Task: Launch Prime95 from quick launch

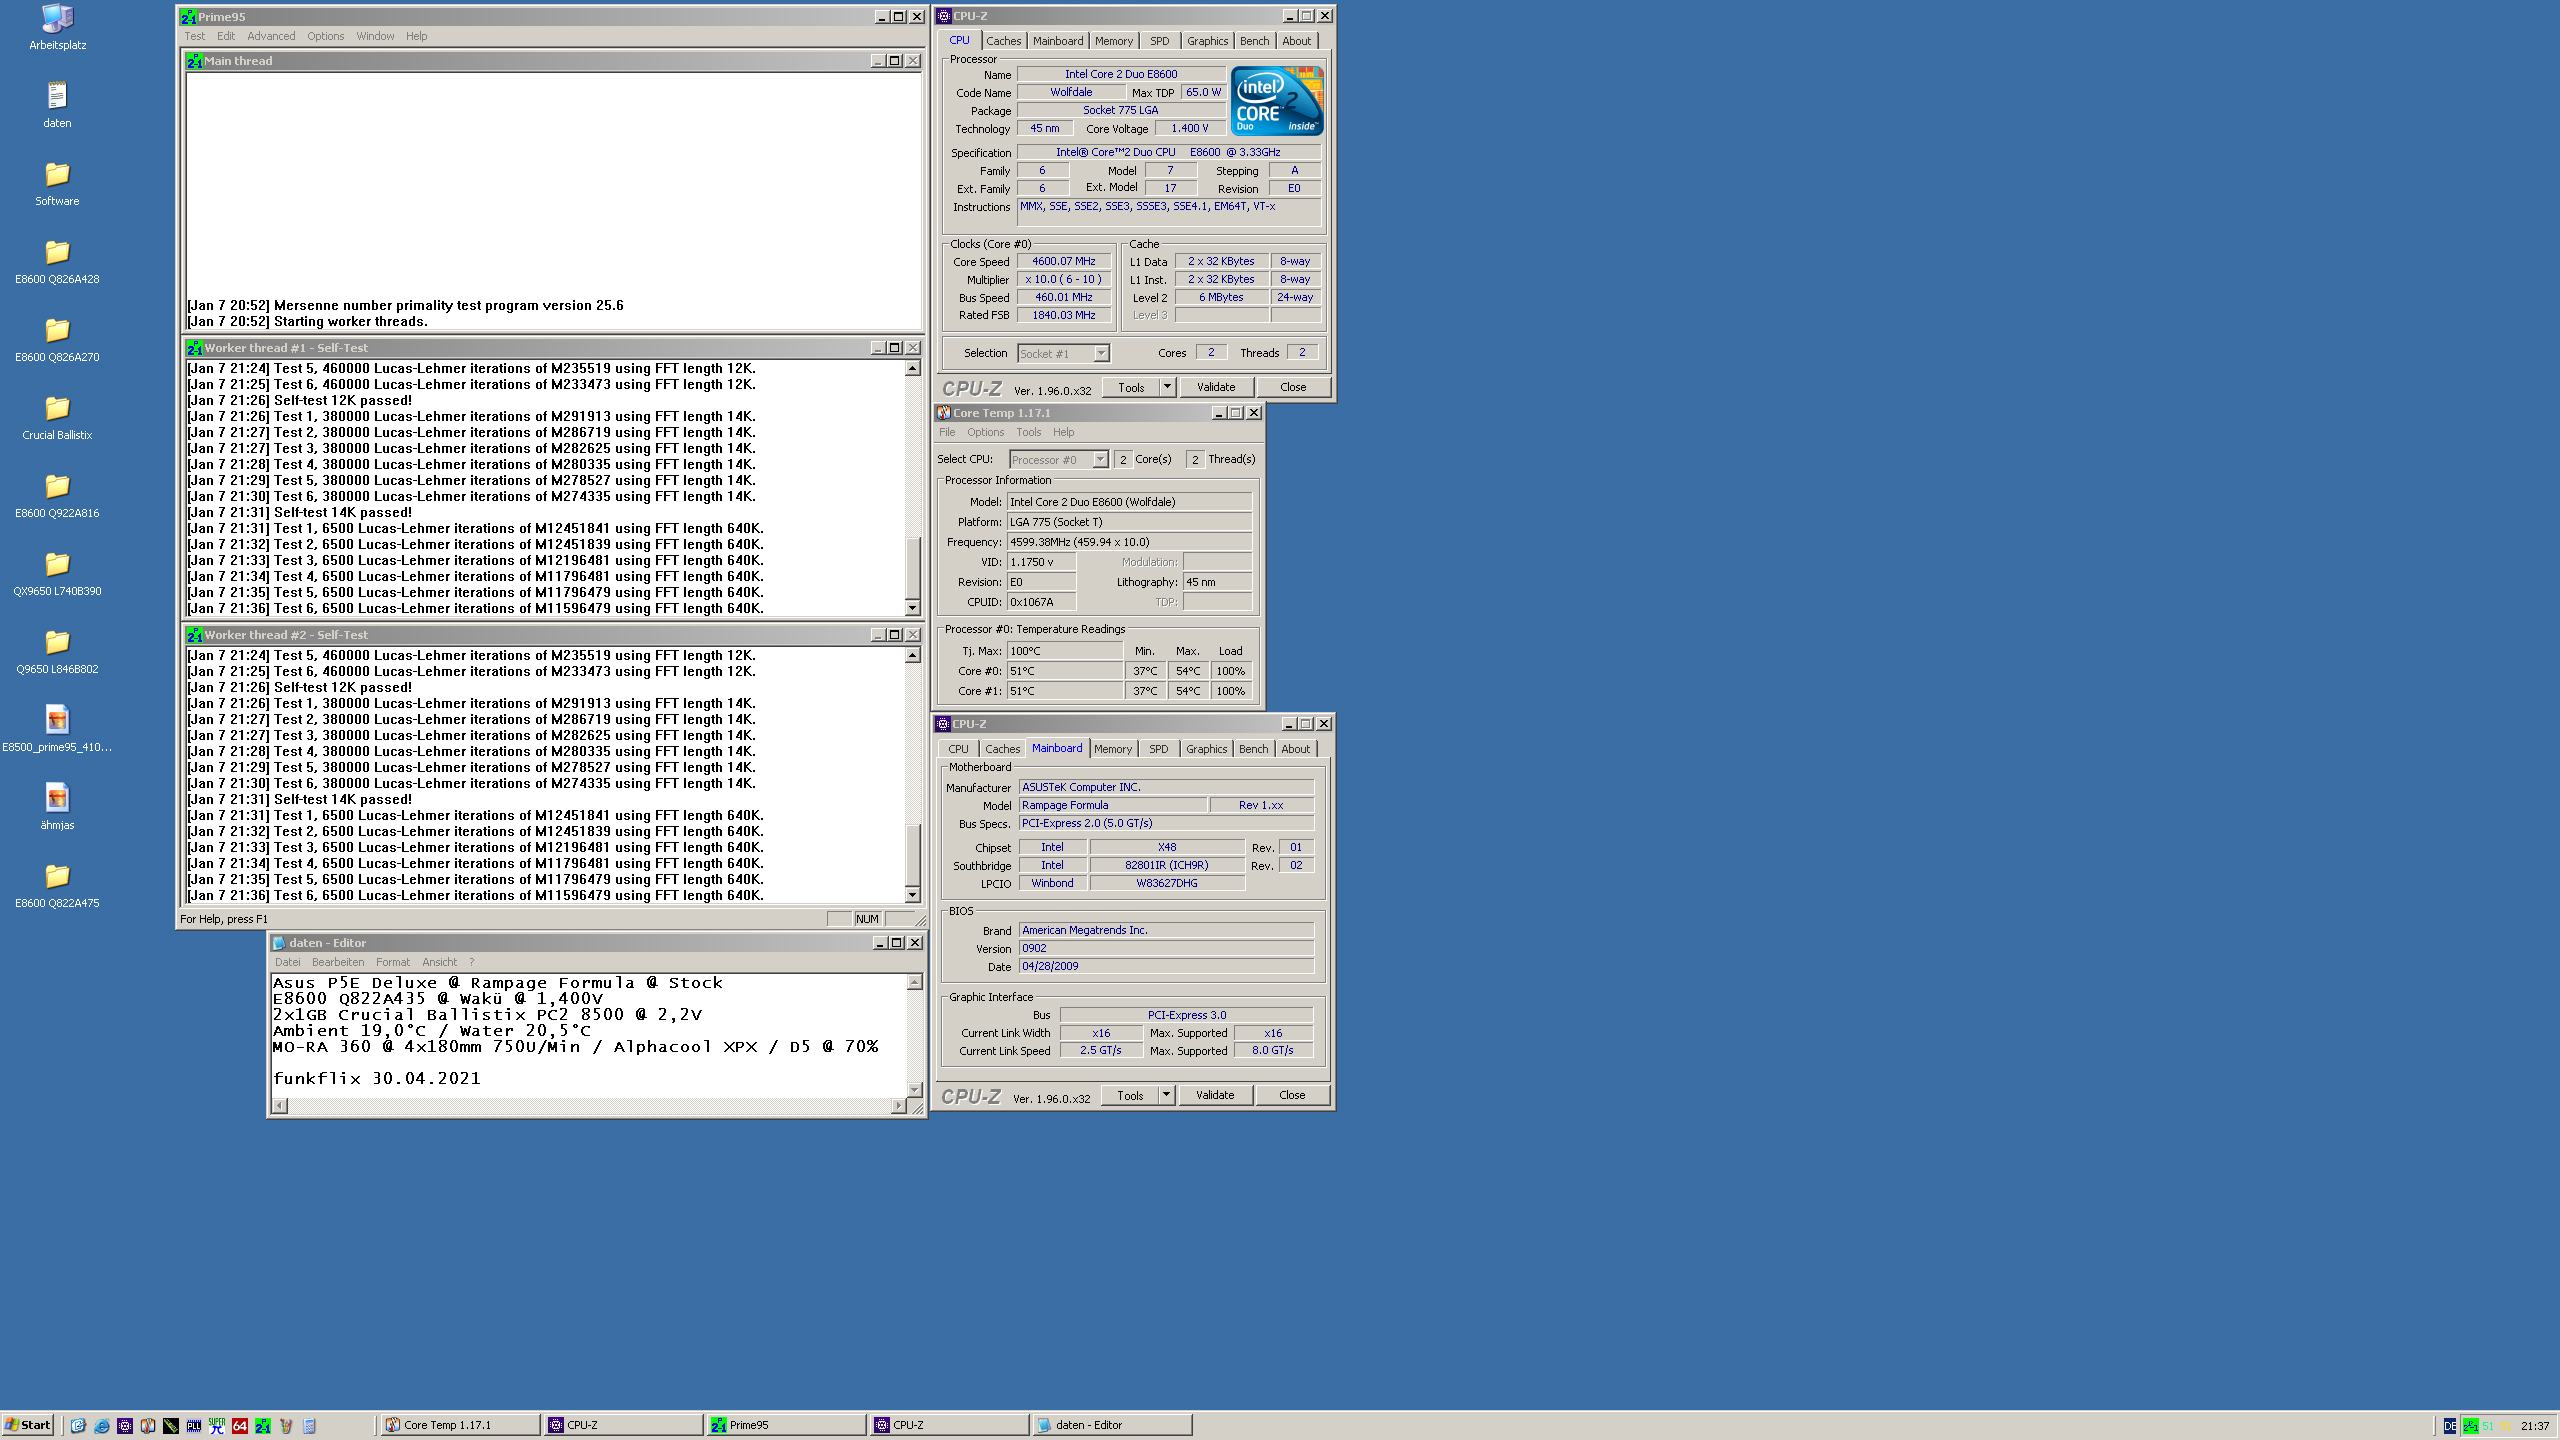Action: tap(262, 1425)
